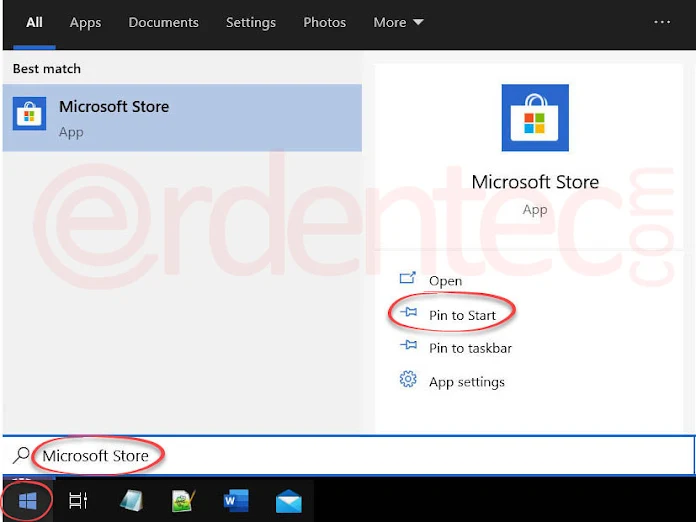
Task: Switch to the Settings tab
Action: (251, 22)
